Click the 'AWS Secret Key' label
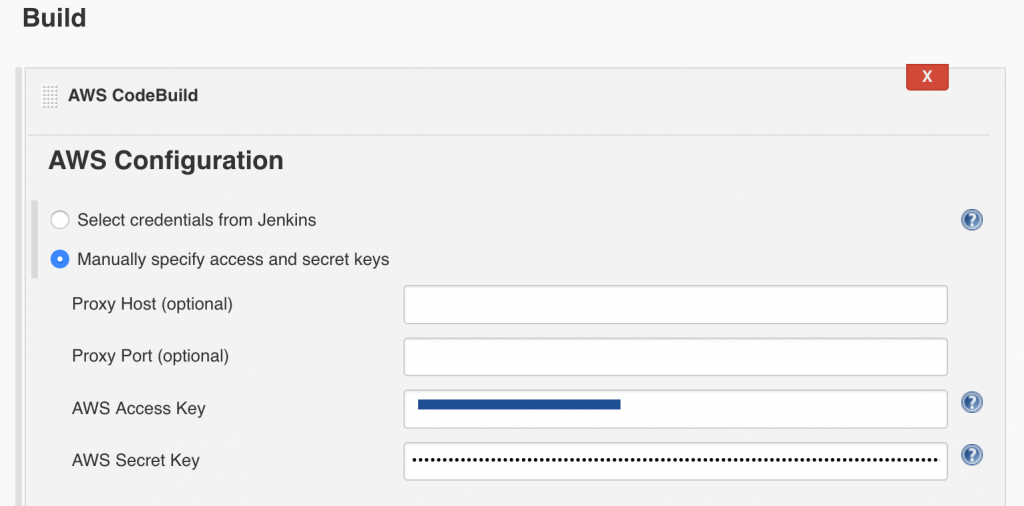Viewport: 1024px width, 506px height. 136,461
